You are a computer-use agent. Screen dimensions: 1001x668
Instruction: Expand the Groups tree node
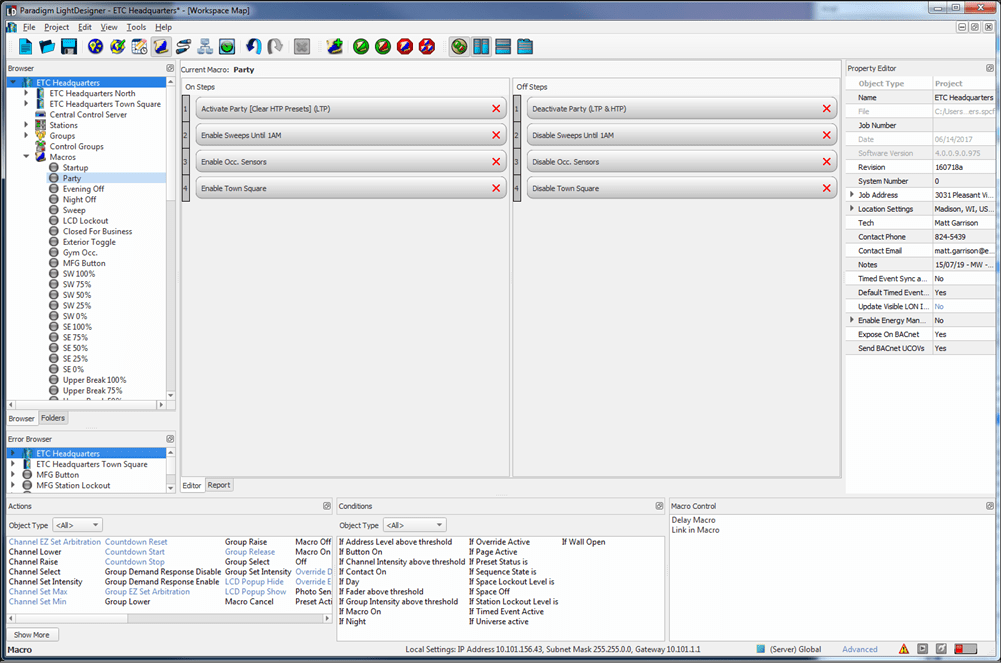coord(26,135)
